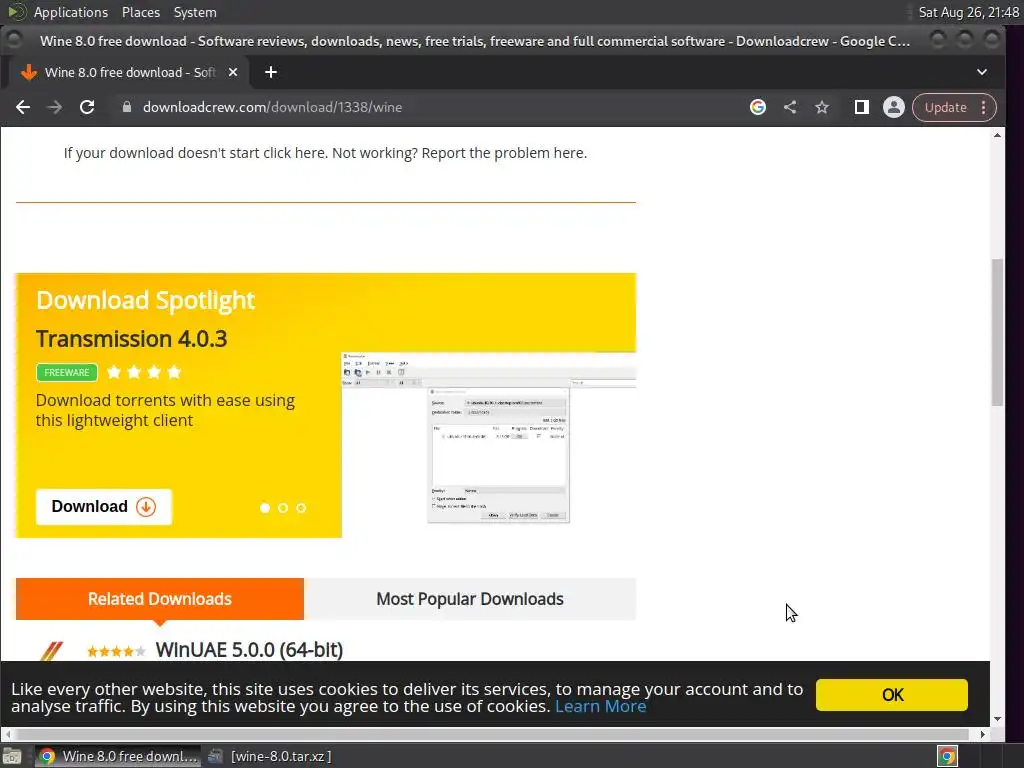Select the second spotlight carousel dot

coord(283,508)
